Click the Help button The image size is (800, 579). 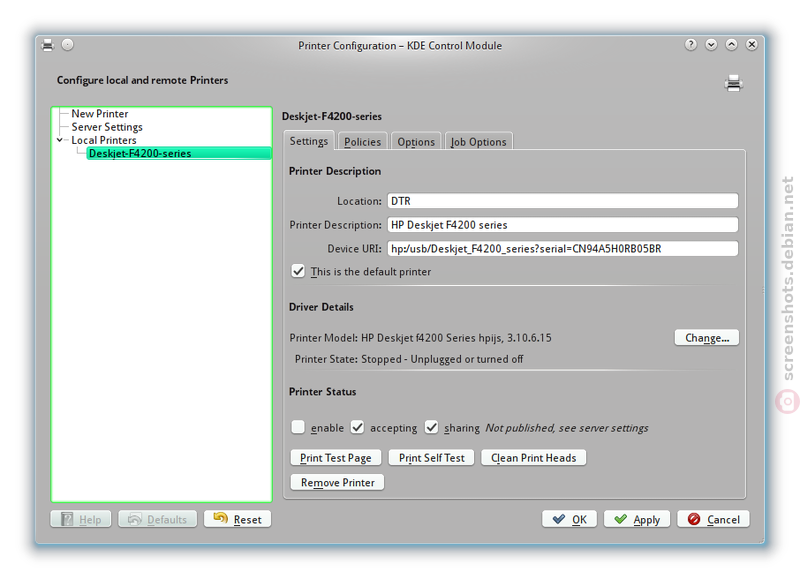point(81,519)
